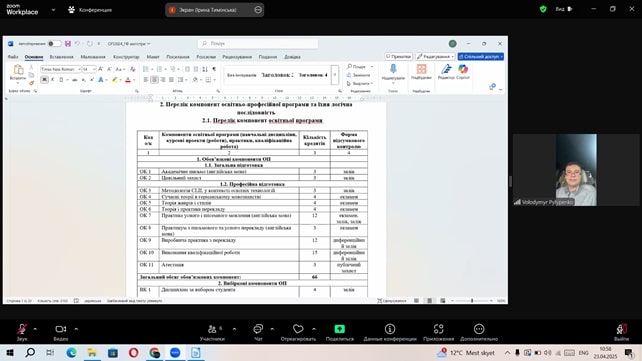Toggle Center alignment button
The width and height of the screenshot is (642, 361).
point(154,80)
